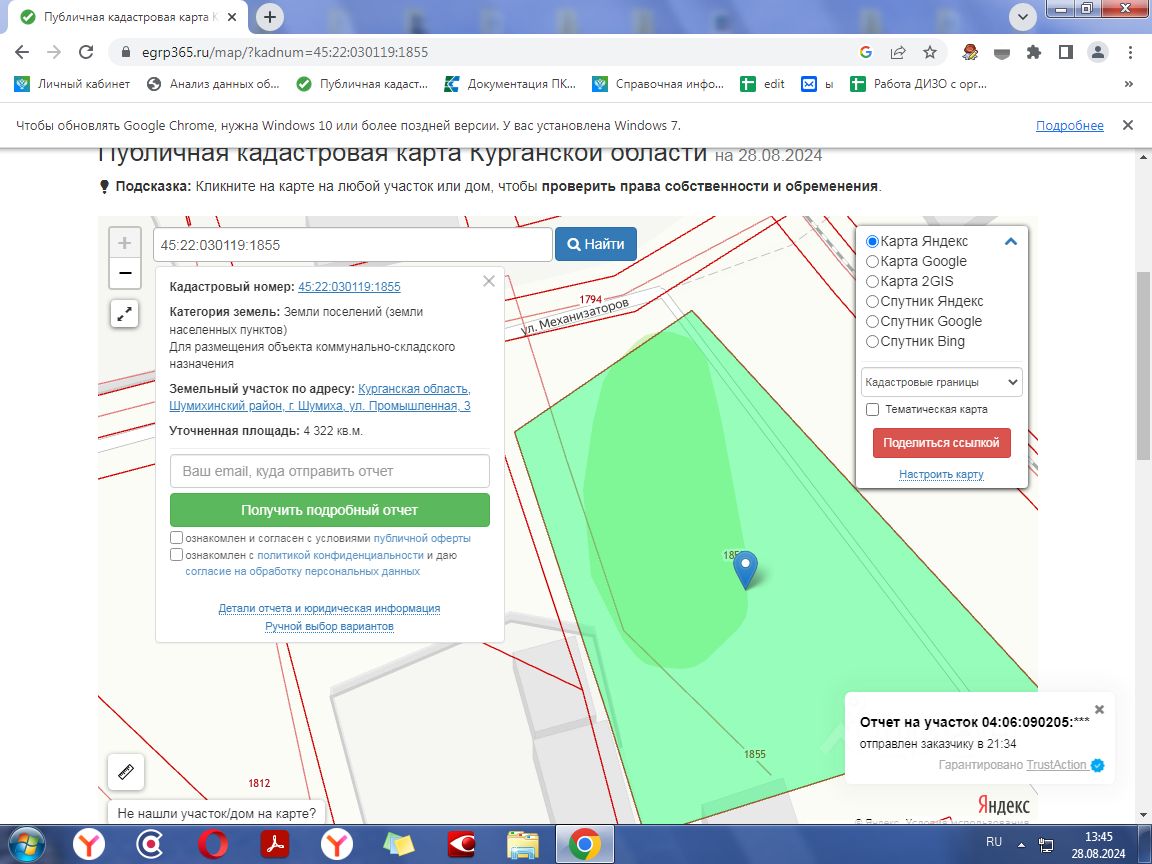The height and width of the screenshot is (864, 1152).
Task: Click the email input field
Action: [329, 471]
